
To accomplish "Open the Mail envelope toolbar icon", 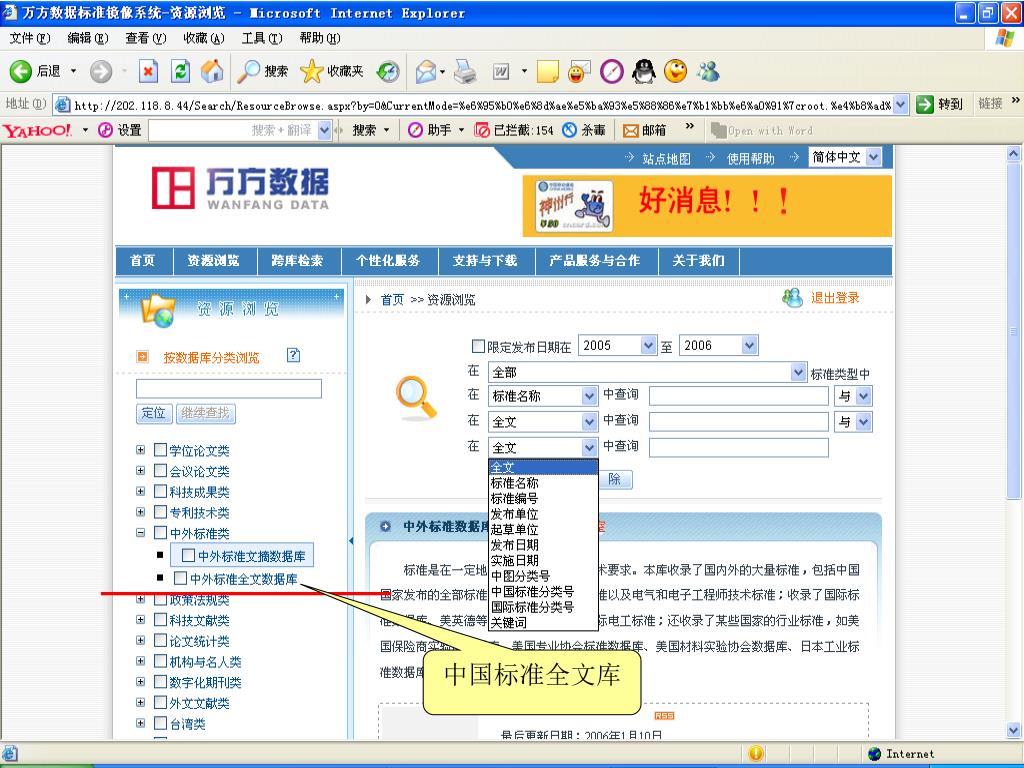I will [426, 71].
